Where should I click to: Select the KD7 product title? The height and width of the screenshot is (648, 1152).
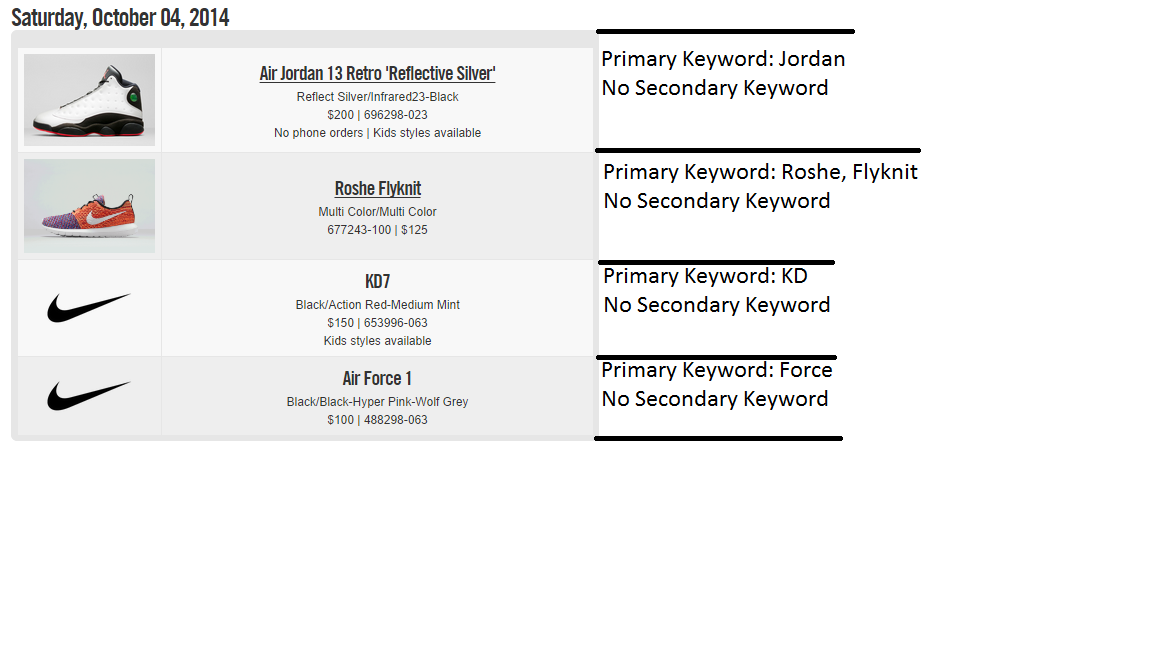click(x=377, y=282)
